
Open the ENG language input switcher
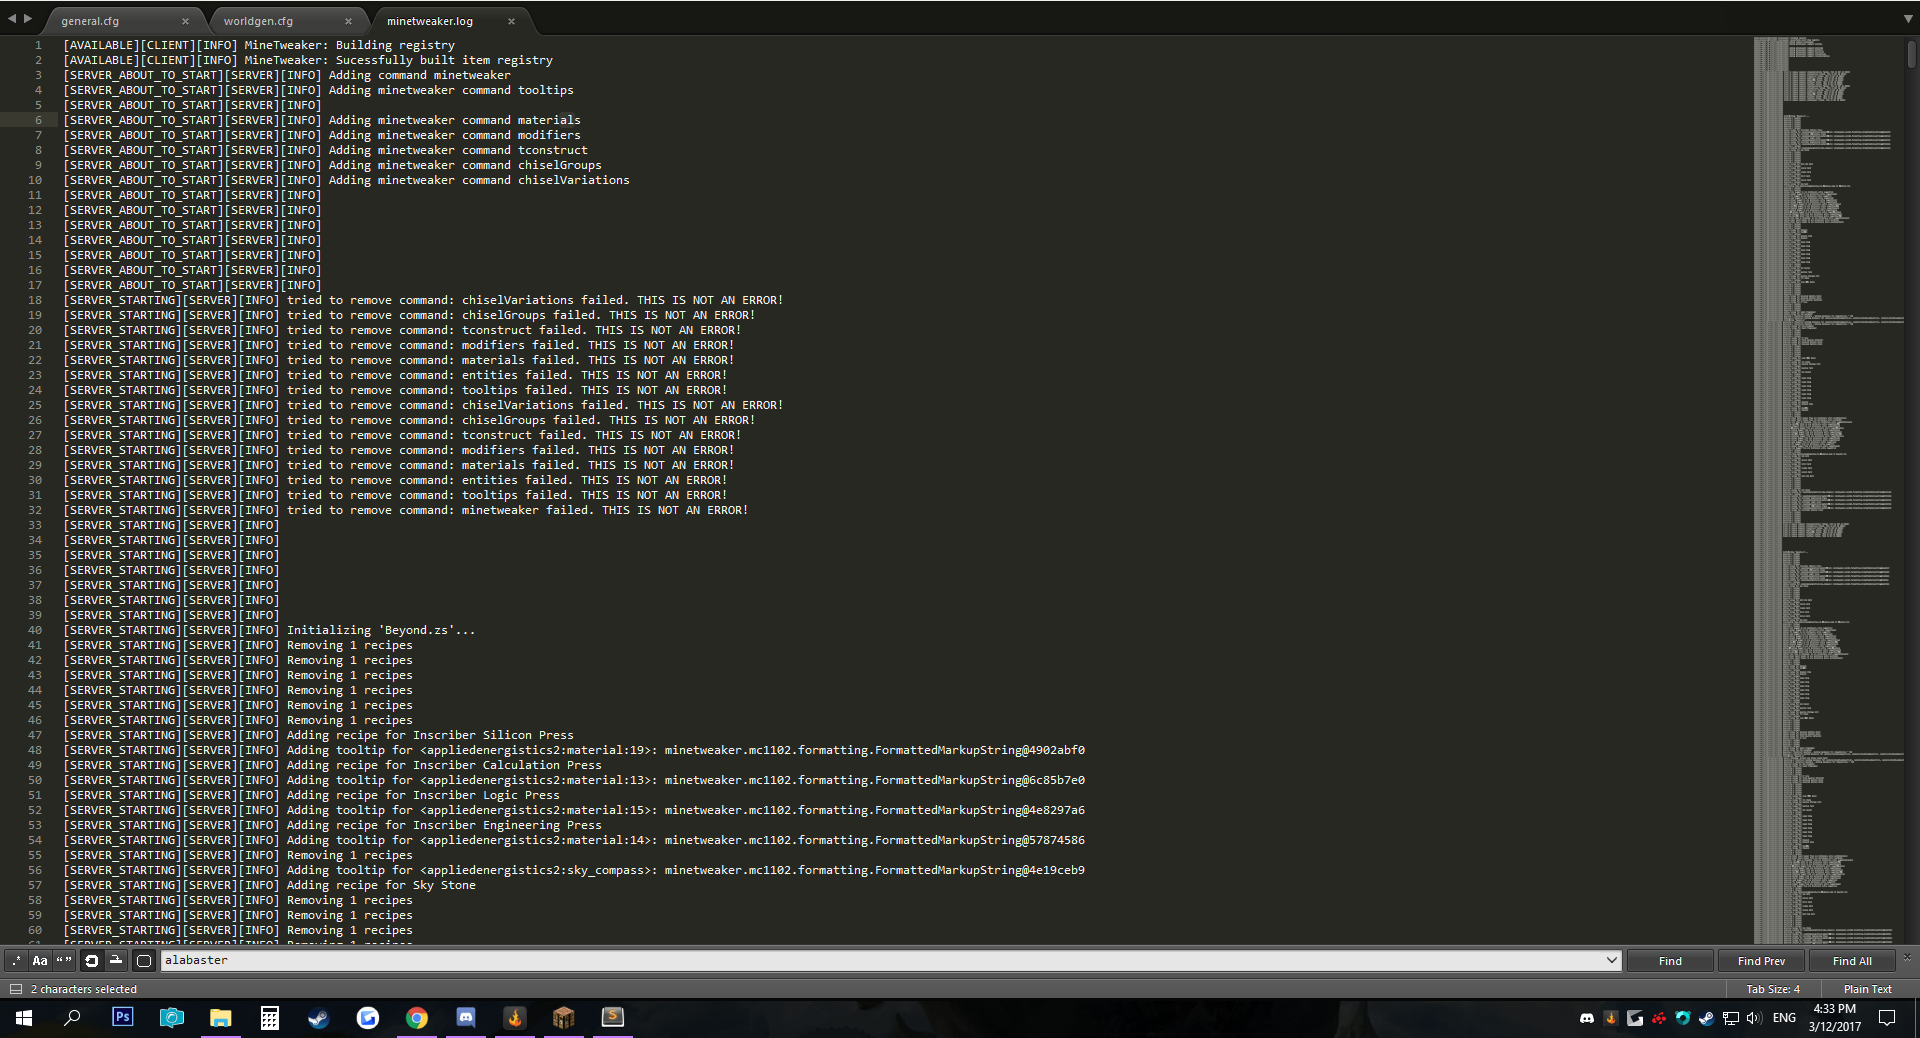(1784, 1018)
